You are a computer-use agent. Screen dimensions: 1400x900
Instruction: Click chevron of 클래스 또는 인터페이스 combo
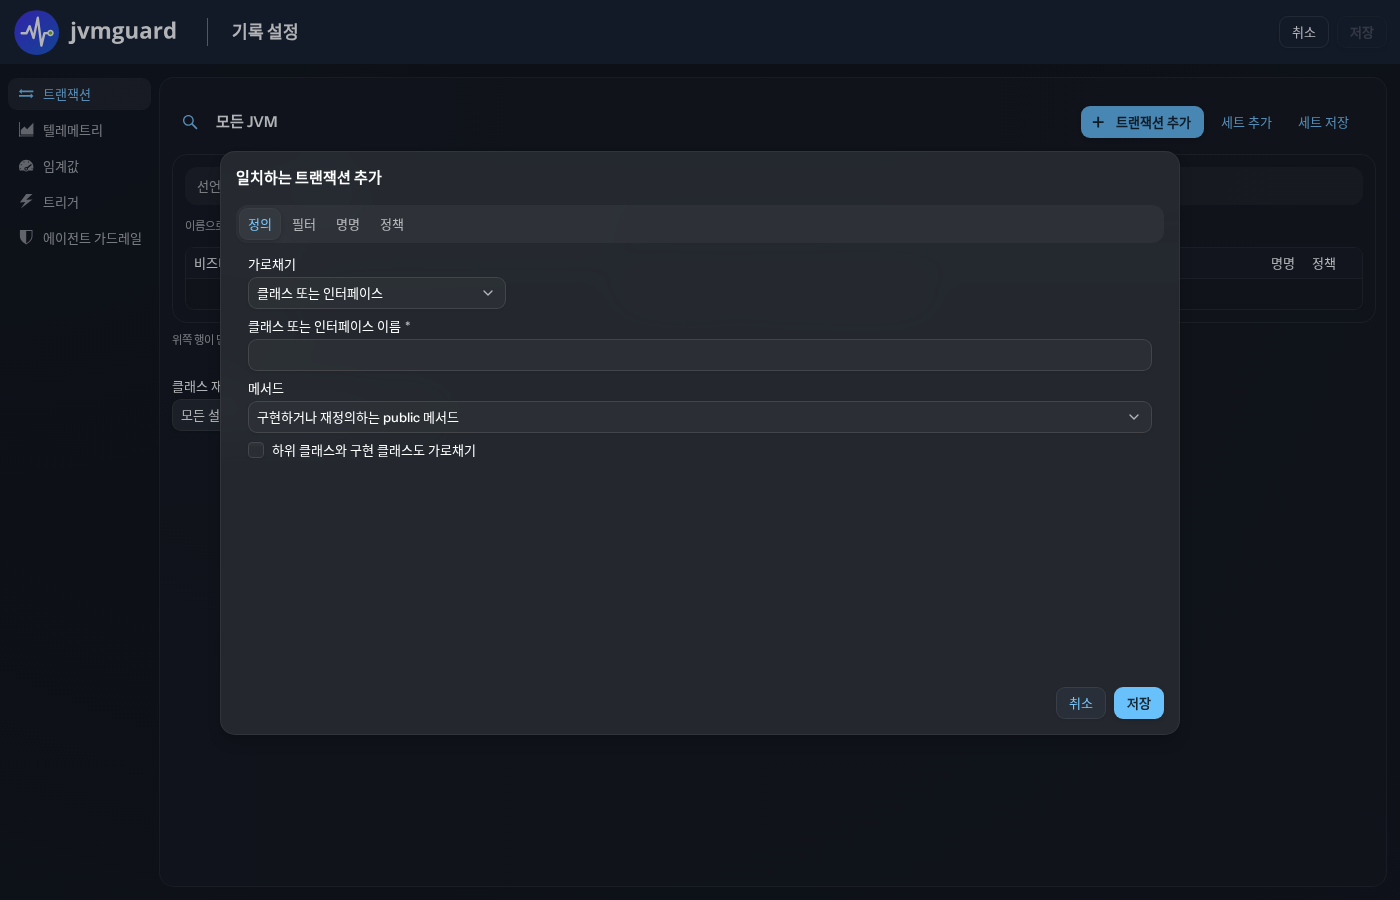click(x=488, y=293)
